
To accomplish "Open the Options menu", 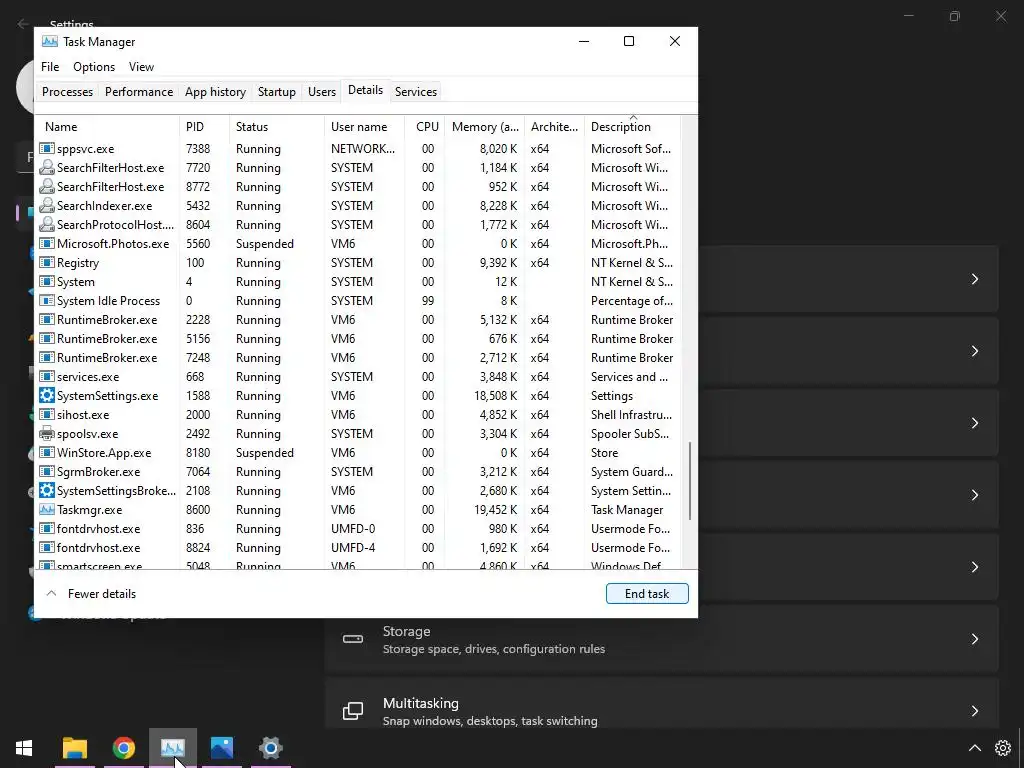I will pos(94,67).
